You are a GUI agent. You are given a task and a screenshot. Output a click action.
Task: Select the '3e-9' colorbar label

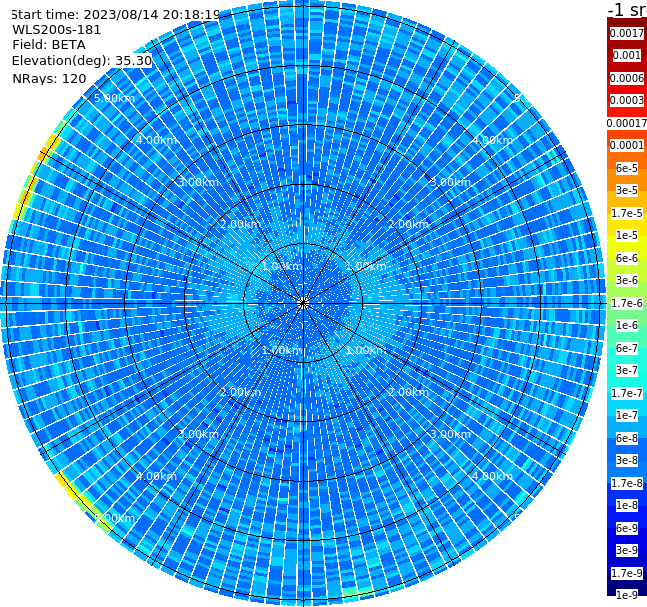(x=627, y=550)
